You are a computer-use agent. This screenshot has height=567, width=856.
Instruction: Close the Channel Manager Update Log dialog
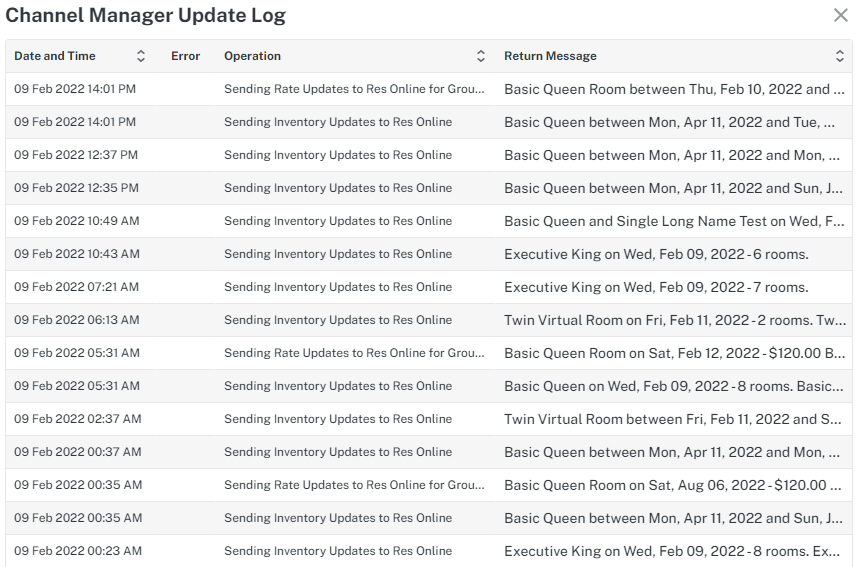(x=841, y=15)
